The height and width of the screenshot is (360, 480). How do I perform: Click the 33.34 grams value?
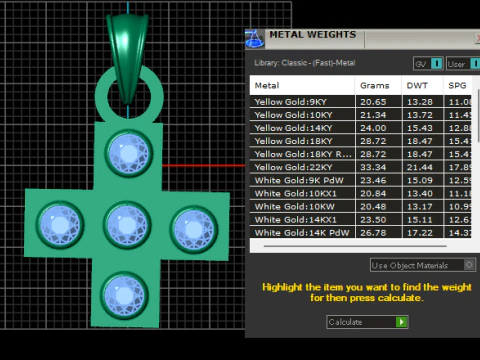coord(373,167)
